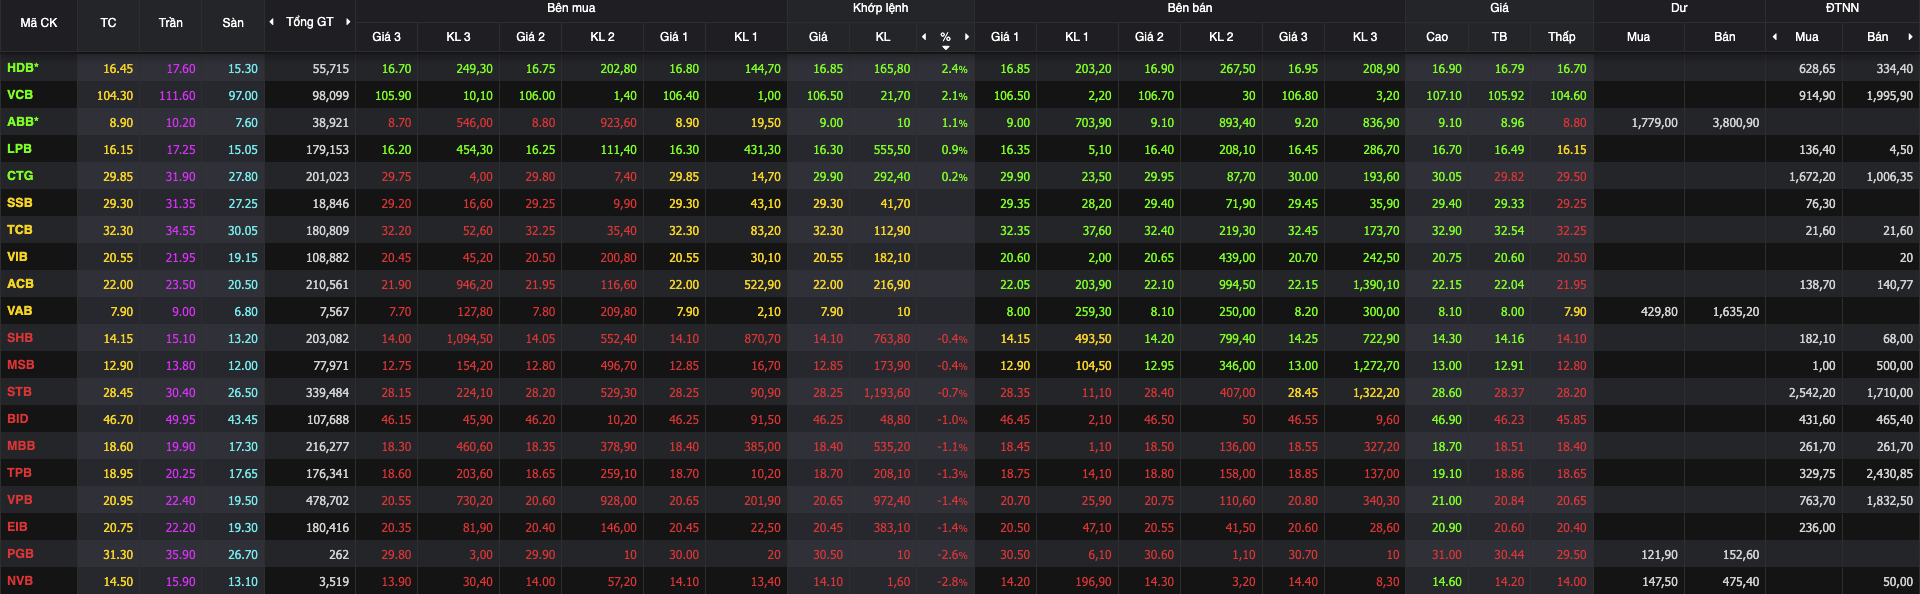The height and width of the screenshot is (594, 1920).
Task: Click PGB's -2.6% change value
Action: pyautogui.click(x=952, y=555)
